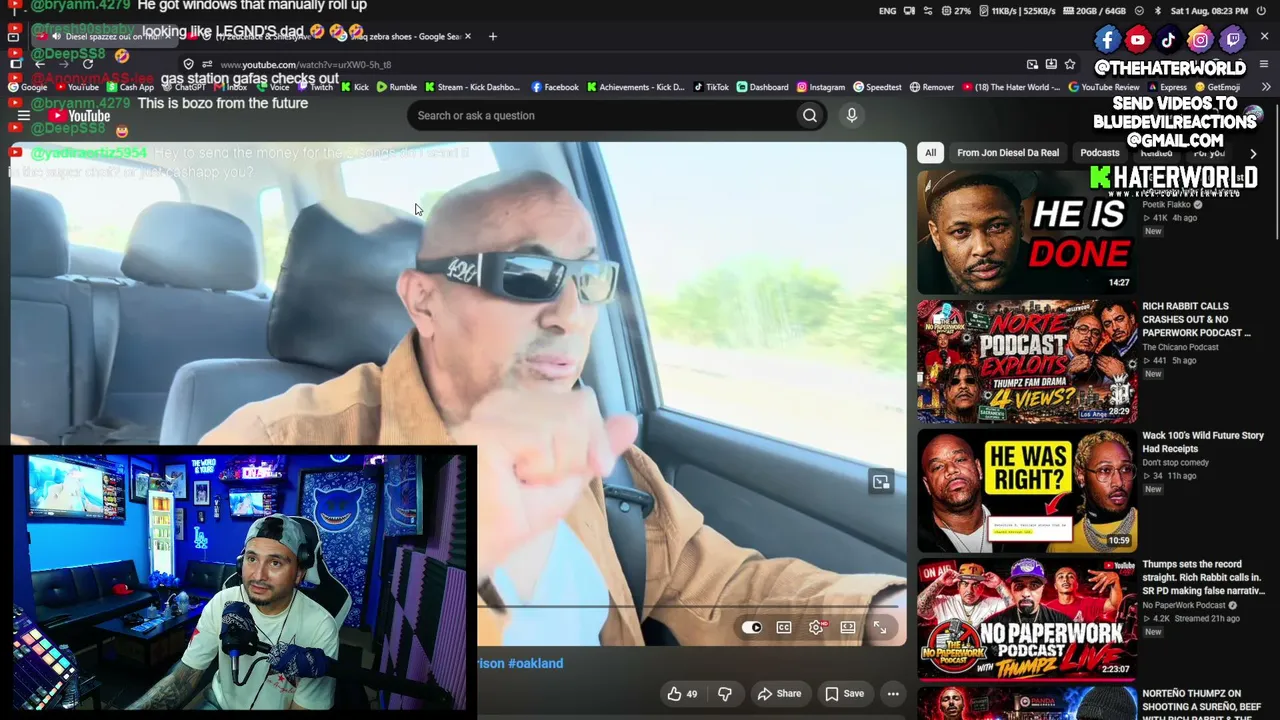Bookmark this page with the star icon
This screenshot has width=1280, height=720.
point(1070,64)
